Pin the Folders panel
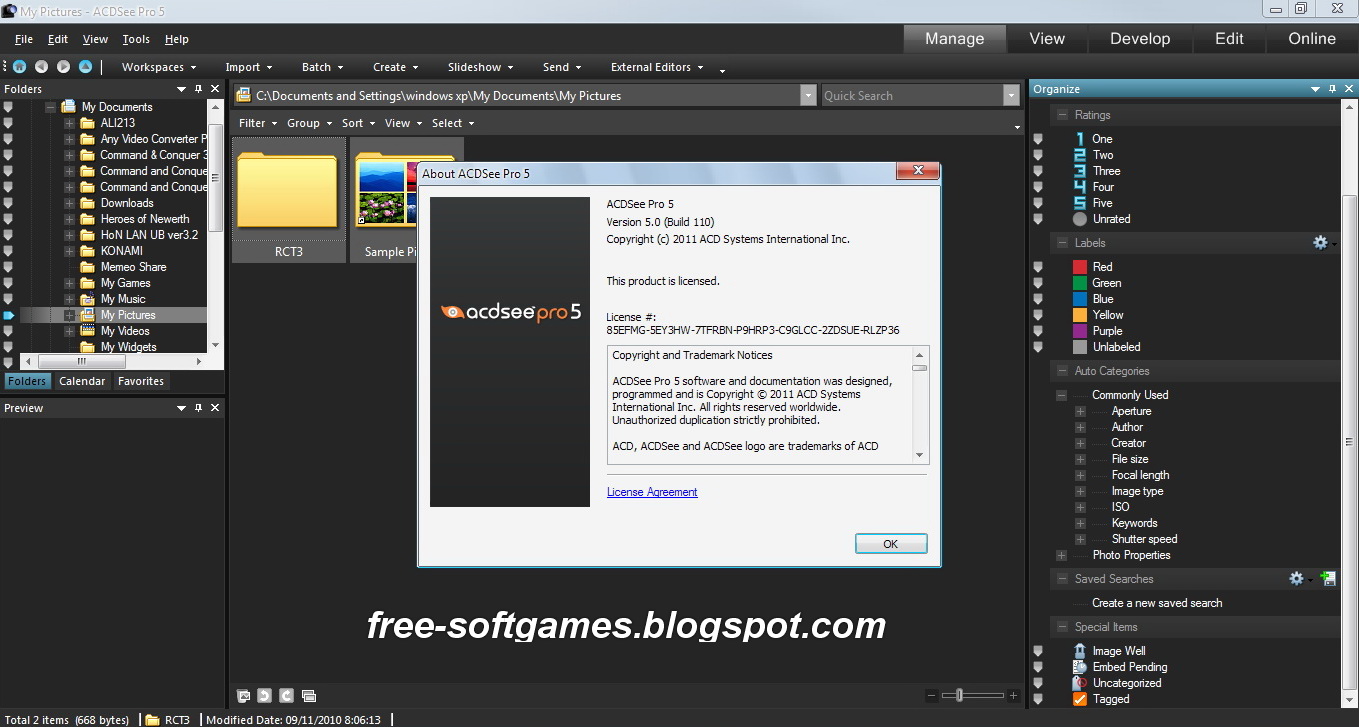This screenshot has height=727, width=1359. [199, 89]
